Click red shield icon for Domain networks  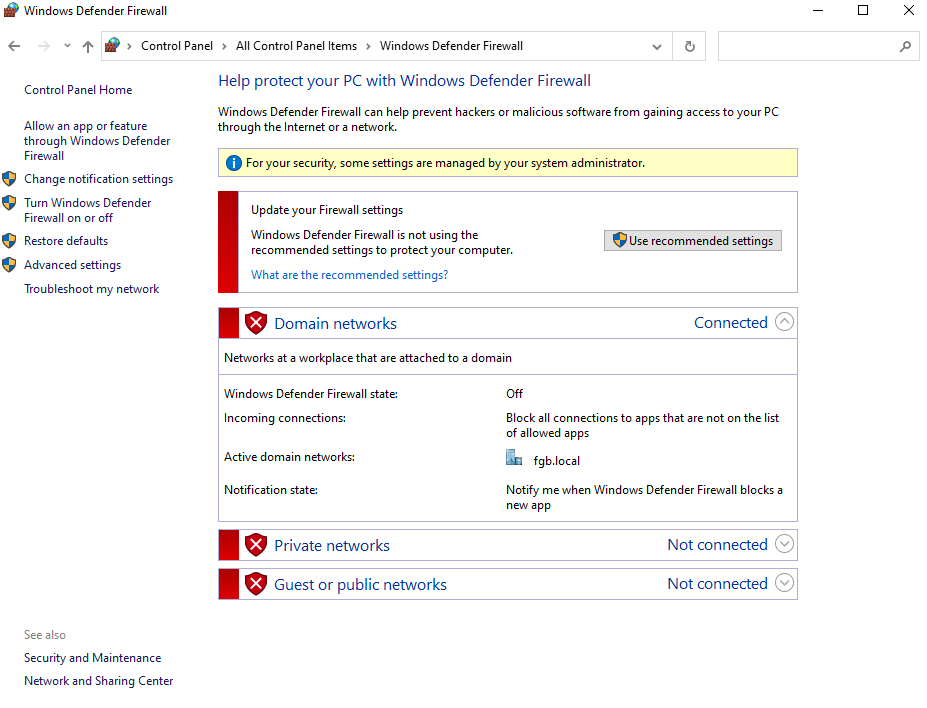tap(255, 323)
